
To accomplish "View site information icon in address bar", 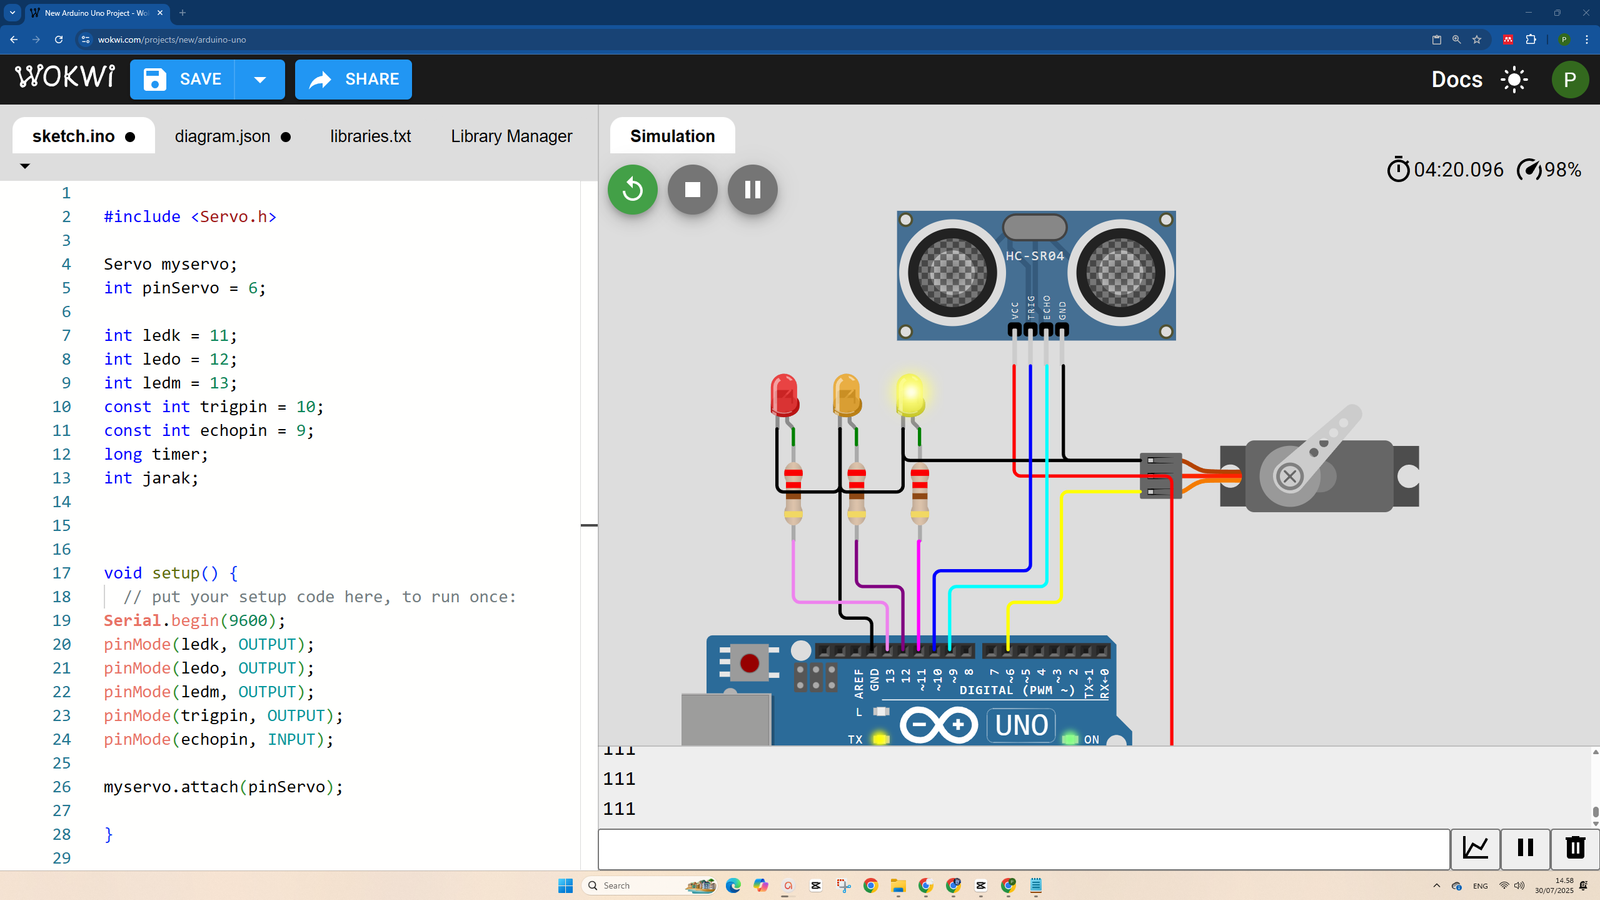I will tap(85, 40).
